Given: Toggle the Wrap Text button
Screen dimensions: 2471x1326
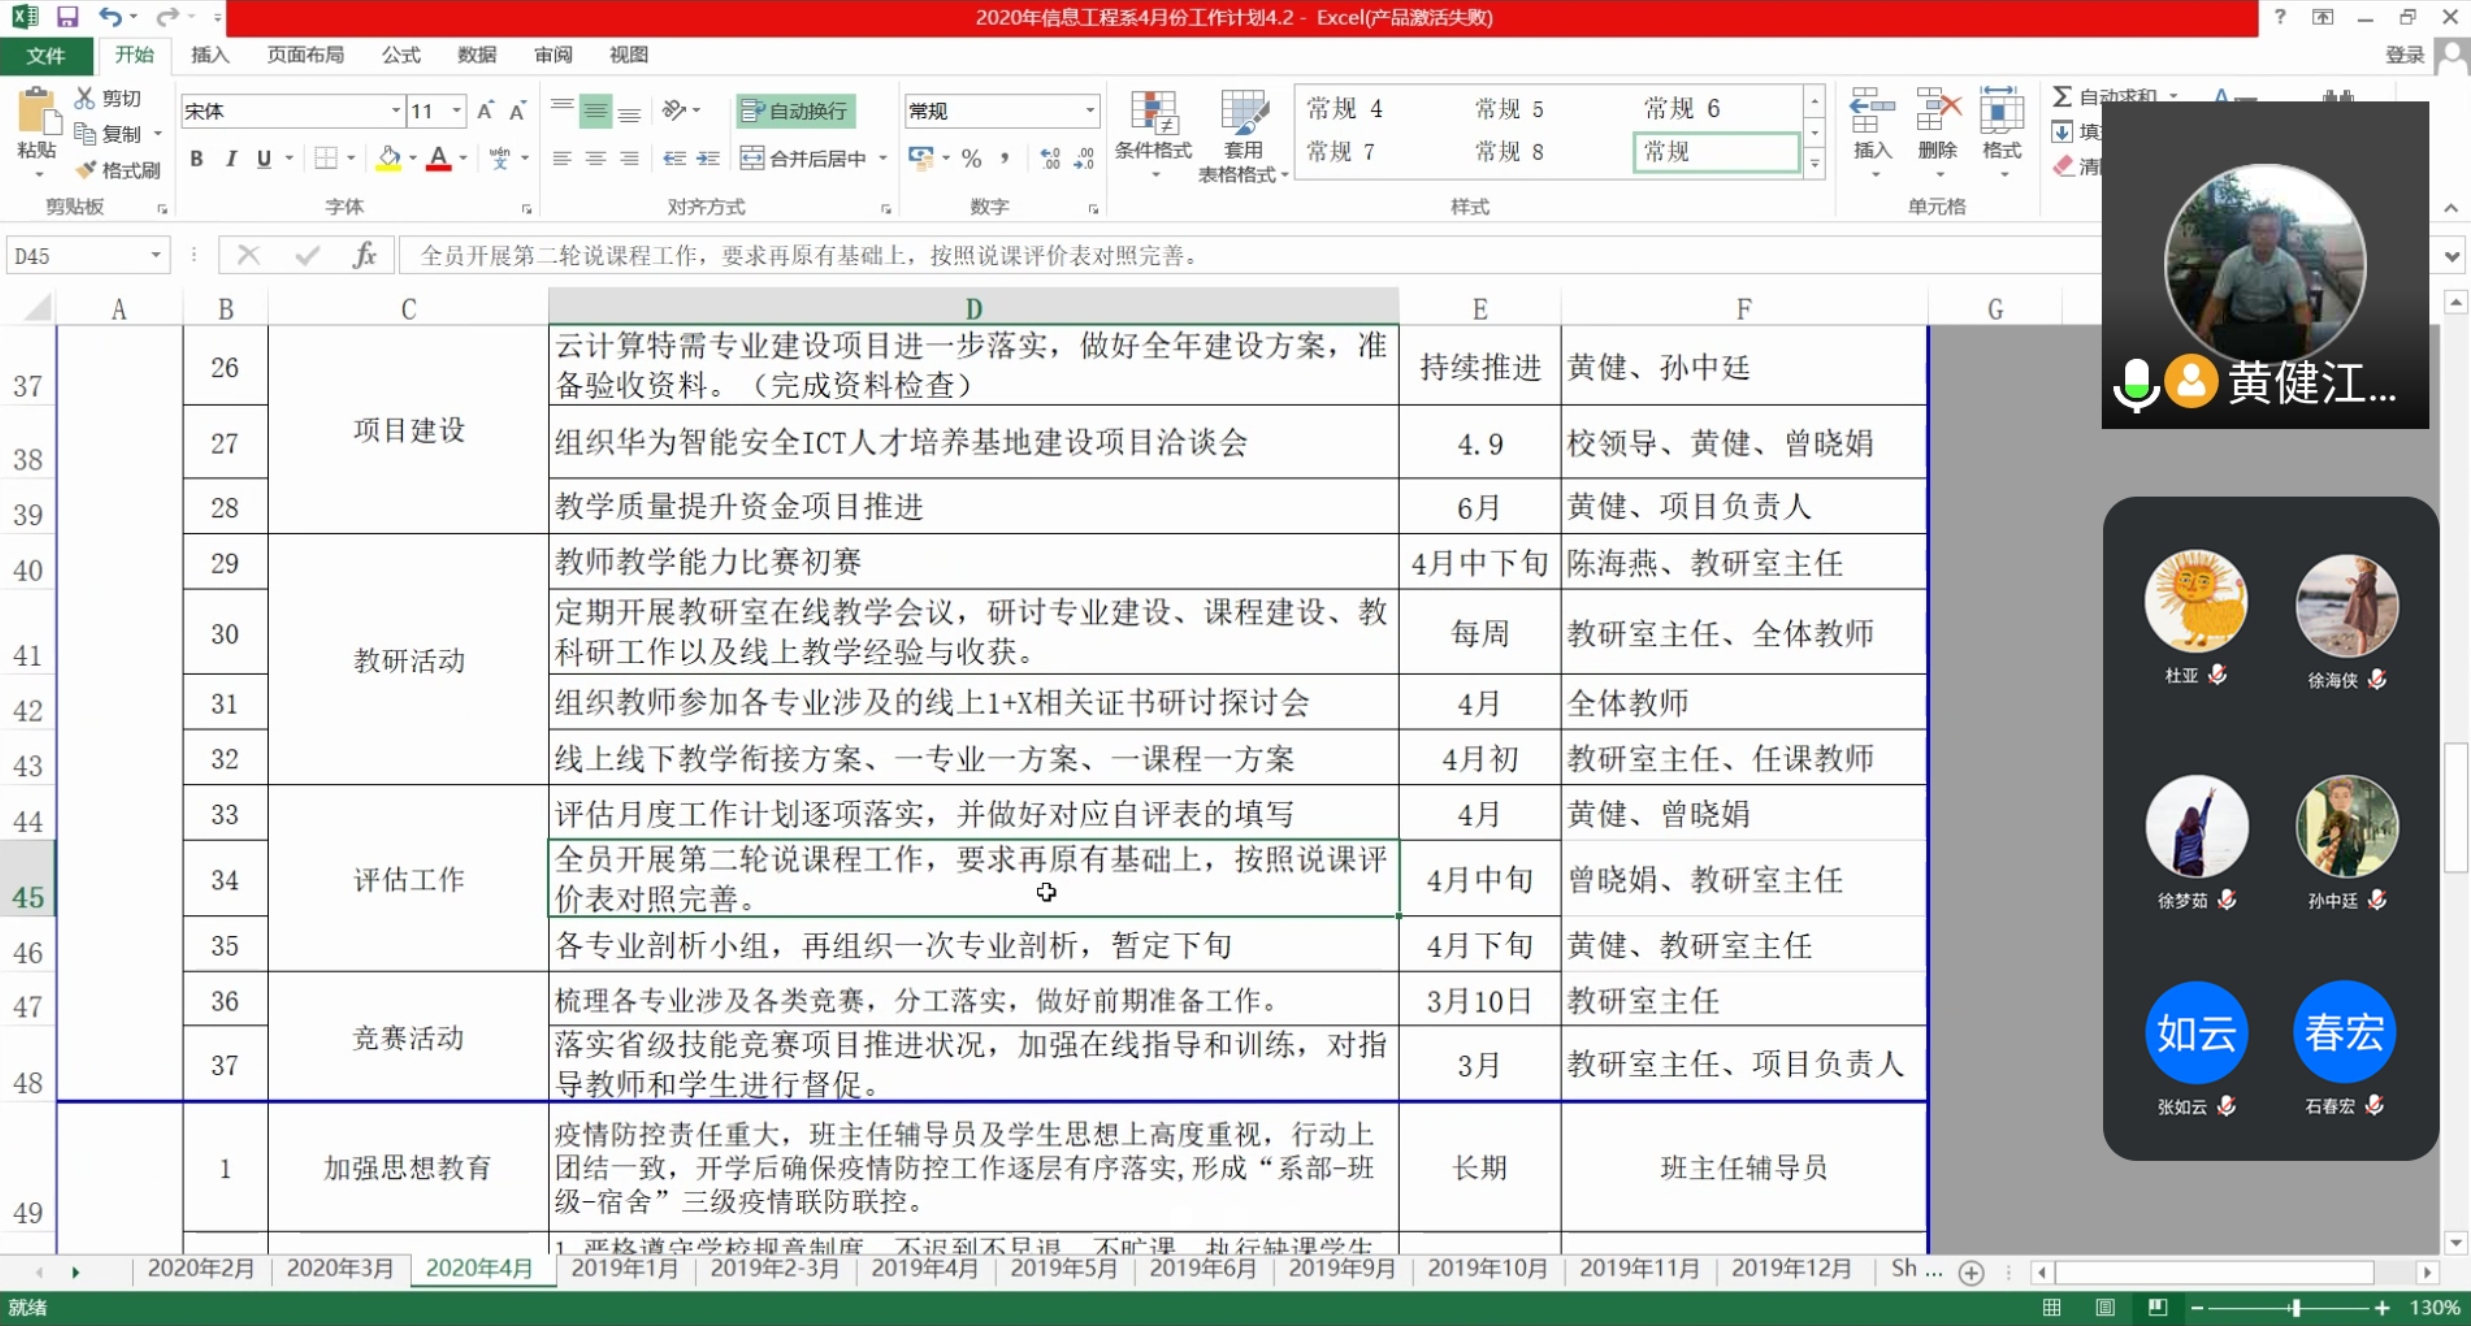Looking at the screenshot, I should tap(796, 111).
